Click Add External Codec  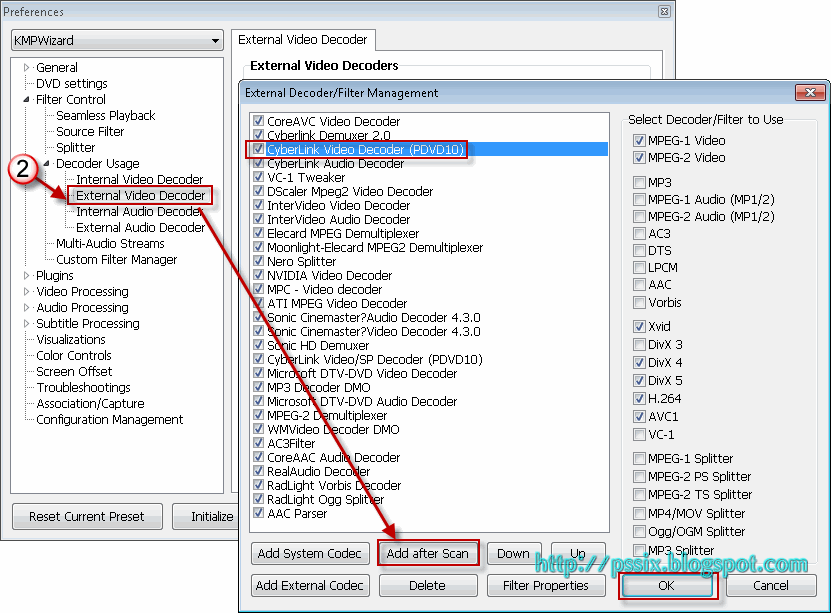coord(310,585)
